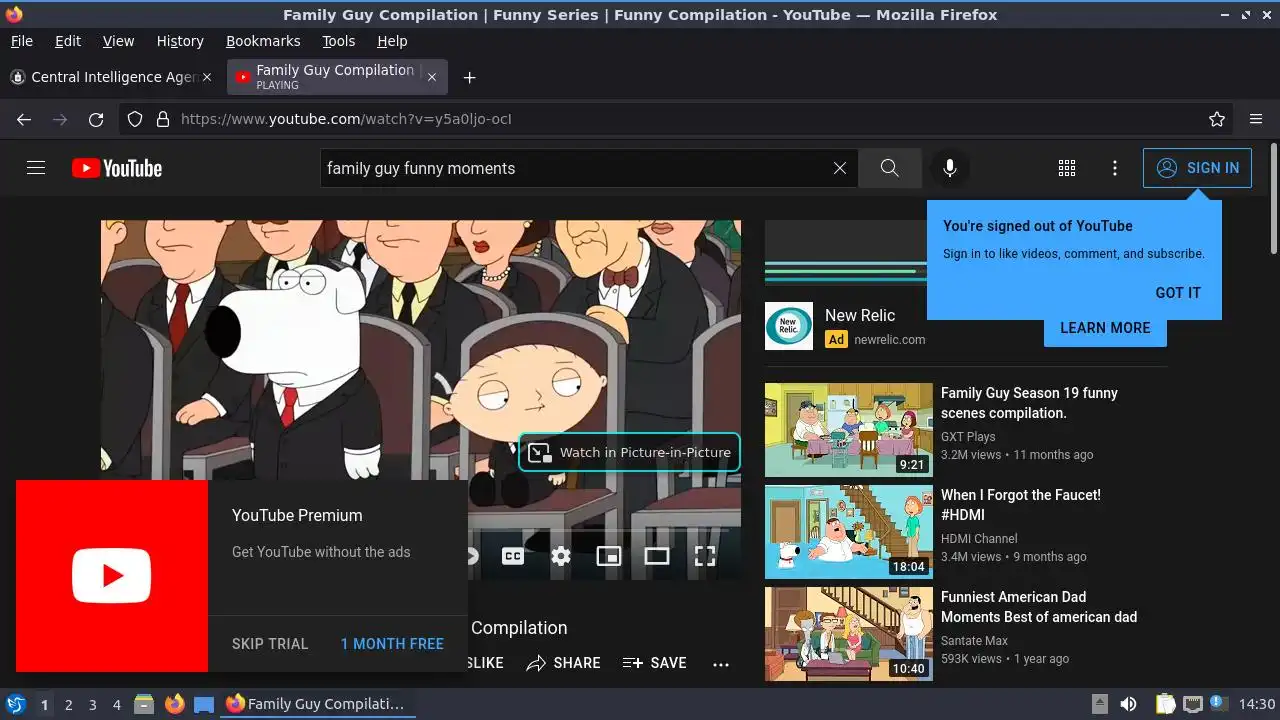The image size is (1280, 720).
Task: Bookmark this page with star
Action: click(1217, 119)
